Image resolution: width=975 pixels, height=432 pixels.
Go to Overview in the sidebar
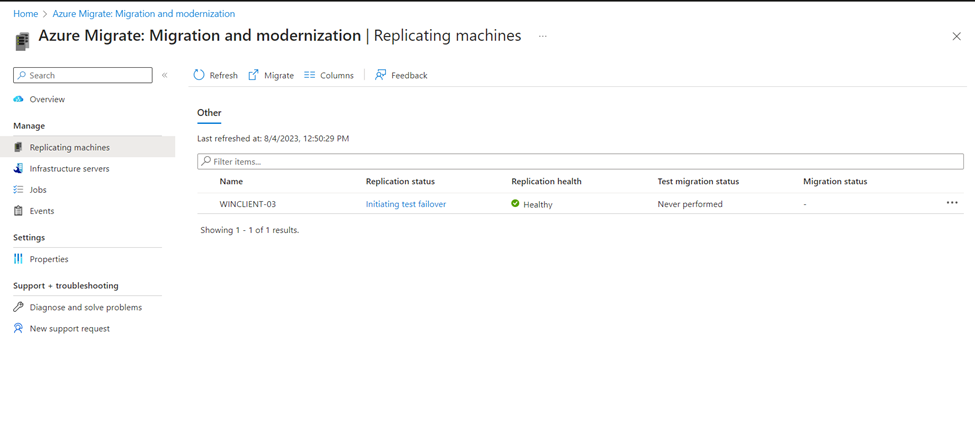pos(47,99)
